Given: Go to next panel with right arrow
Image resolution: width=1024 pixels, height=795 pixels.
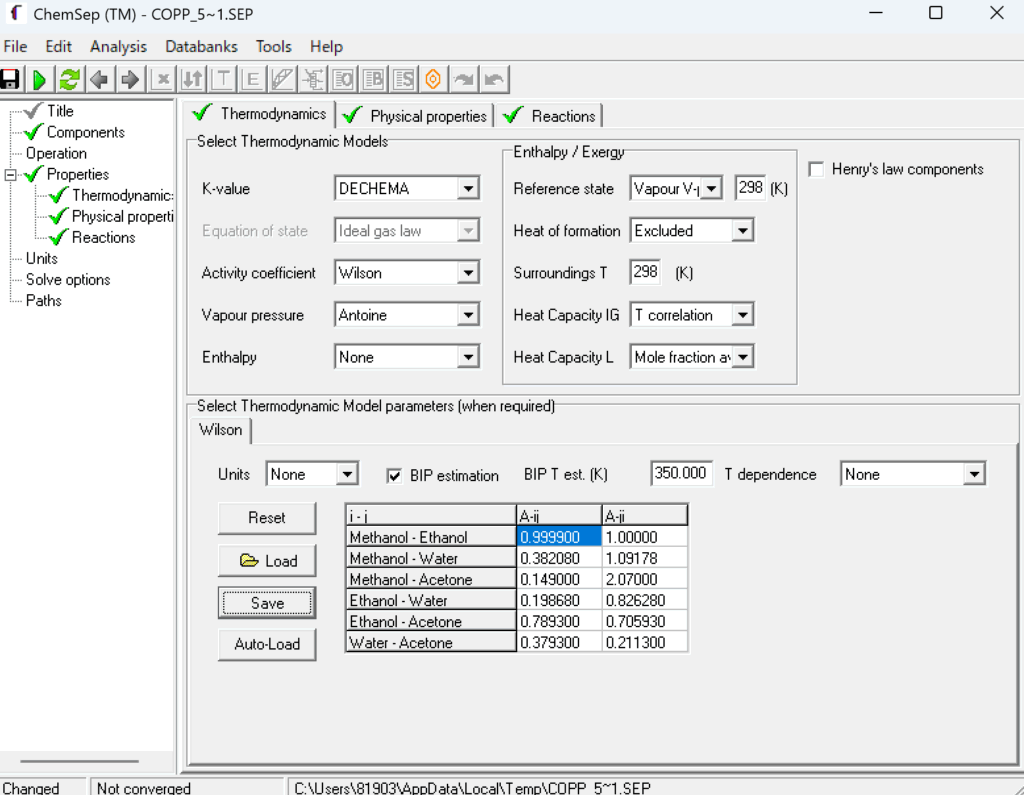Looking at the screenshot, I should tap(130, 80).
